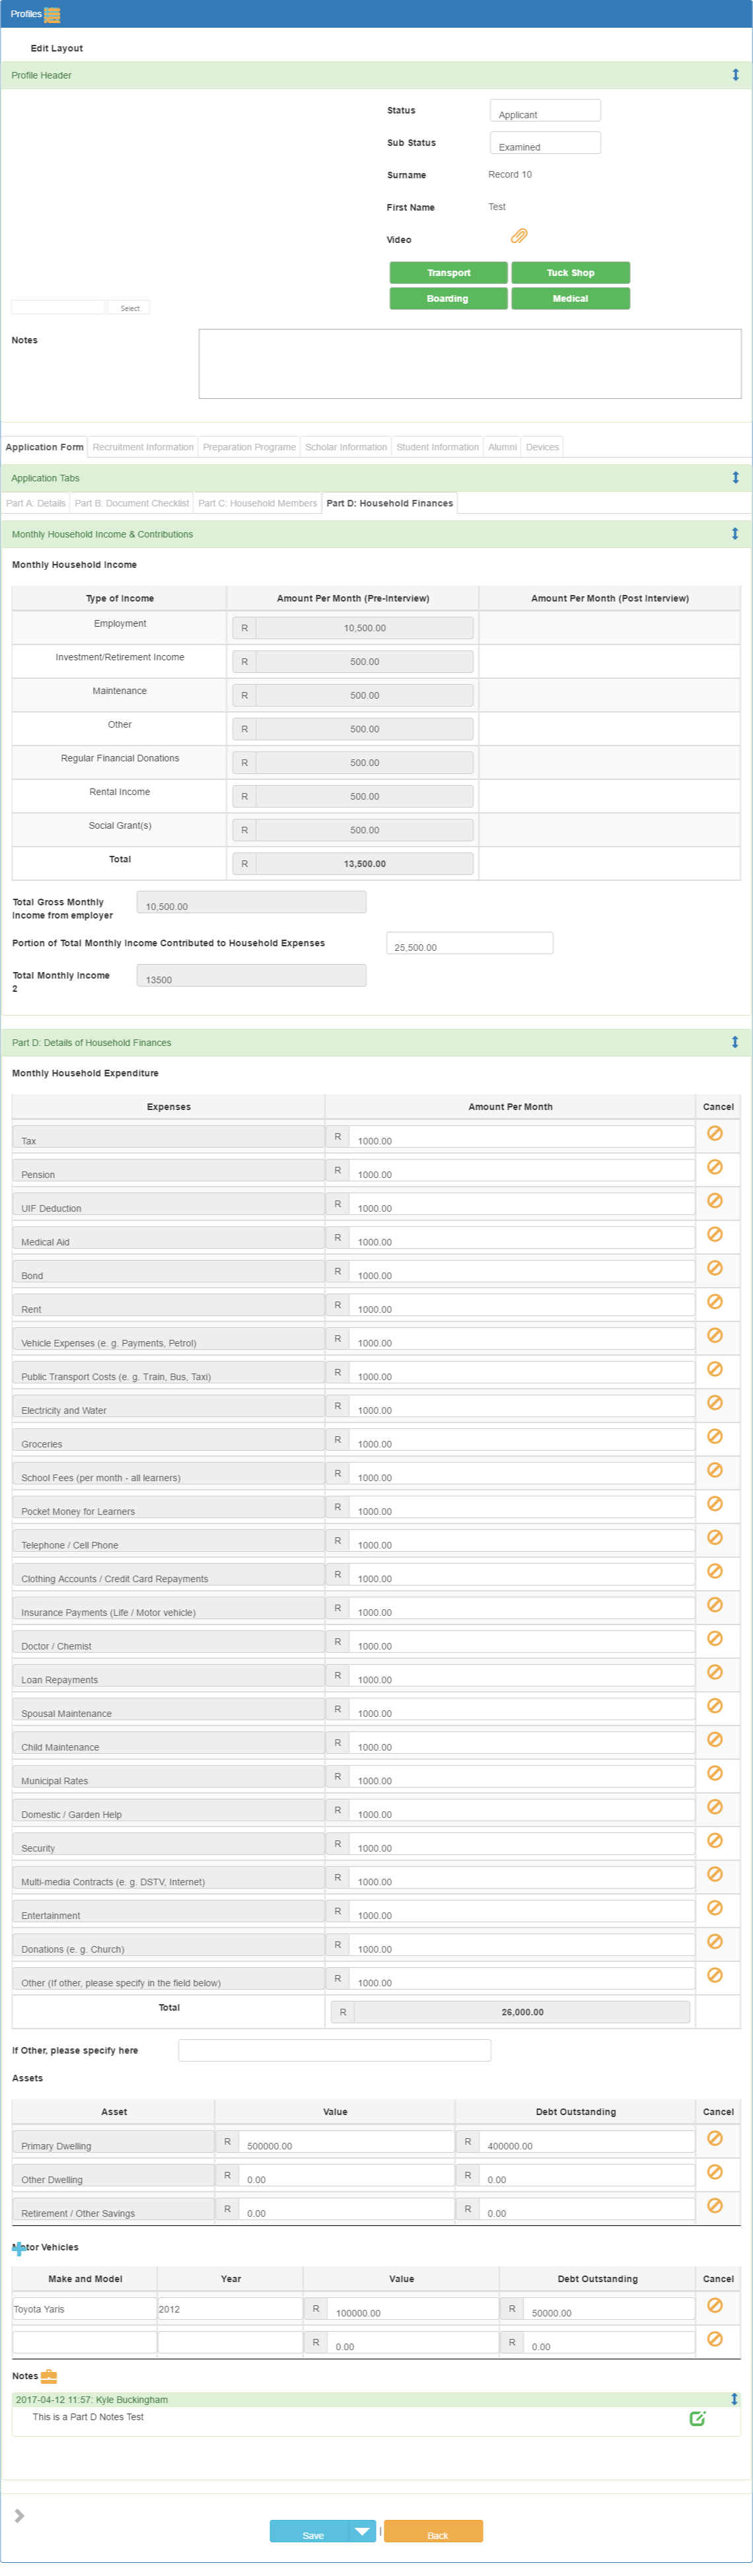This screenshot has width=753, height=2576.
Task: Cancel the Primary Dwelling asset row
Action: pyautogui.click(x=714, y=2138)
